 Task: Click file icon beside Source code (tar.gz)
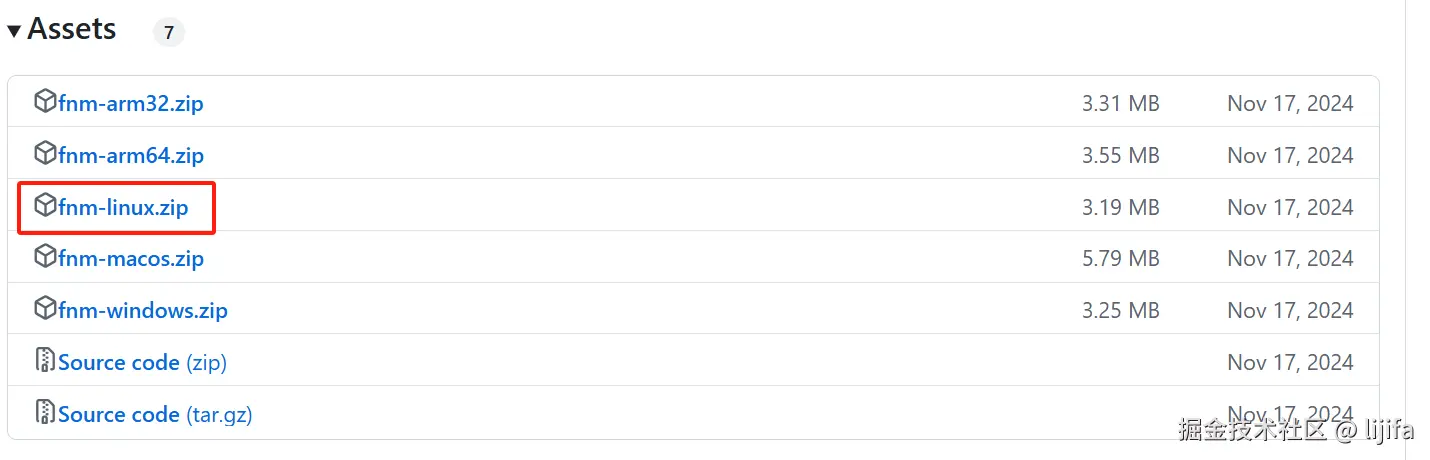coord(45,412)
